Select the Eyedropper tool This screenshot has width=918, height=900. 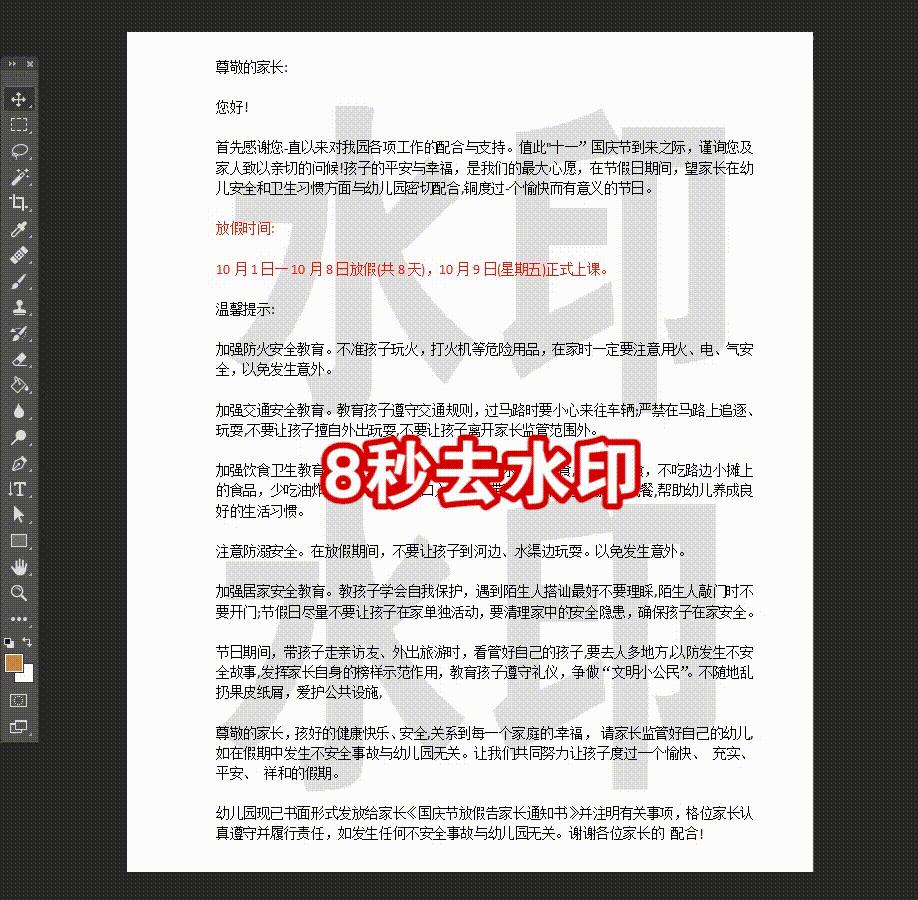pyautogui.click(x=18, y=230)
